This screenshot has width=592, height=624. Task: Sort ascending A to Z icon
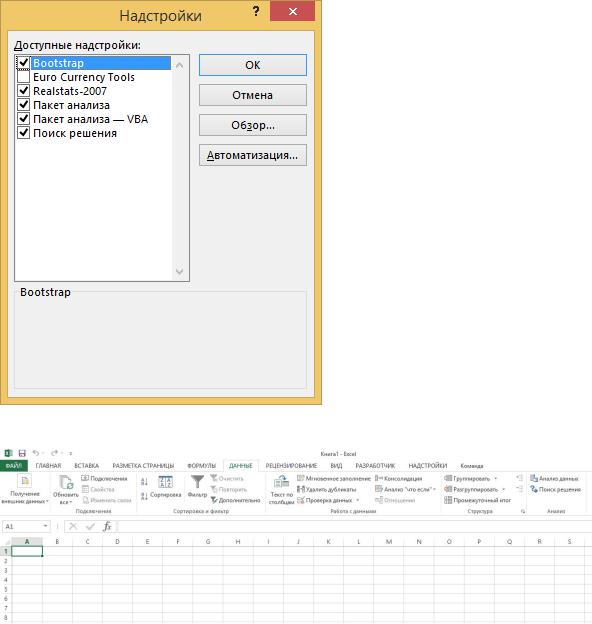point(144,482)
